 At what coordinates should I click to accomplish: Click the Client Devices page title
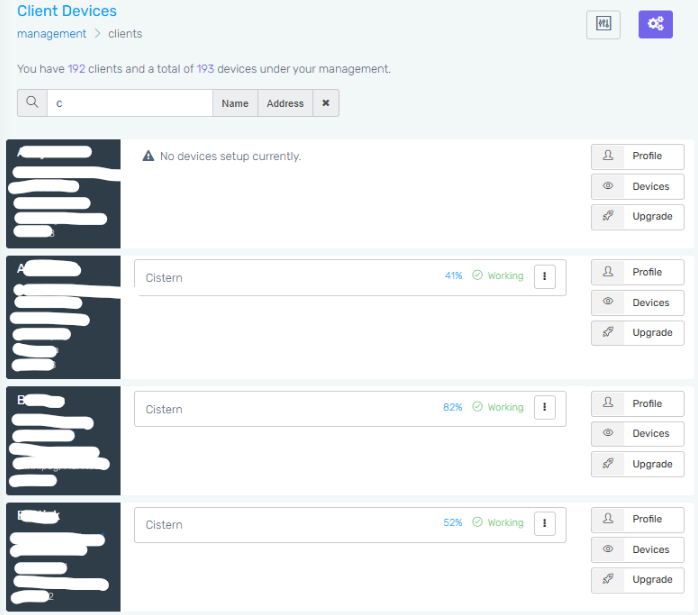(x=67, y=11)
